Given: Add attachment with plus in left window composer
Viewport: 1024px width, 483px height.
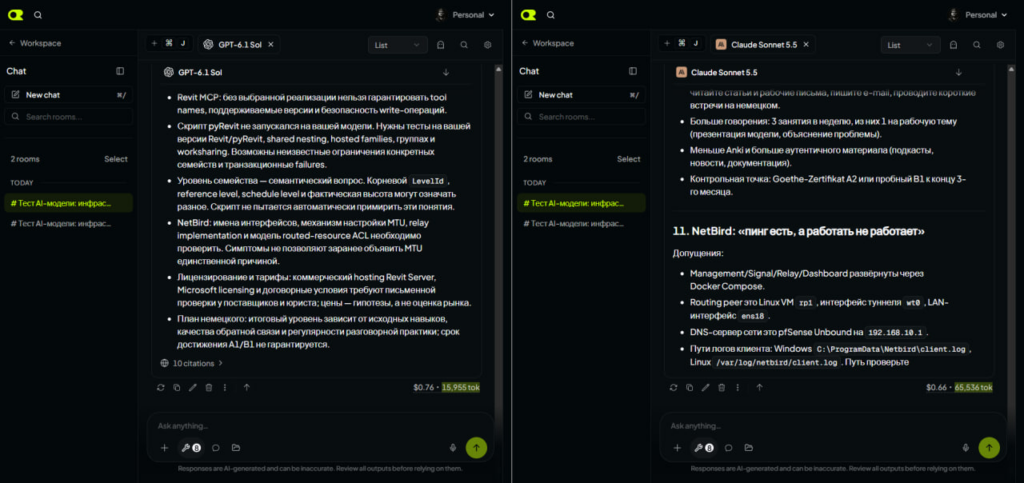Looking at the screenshot, I should point(165,448).
